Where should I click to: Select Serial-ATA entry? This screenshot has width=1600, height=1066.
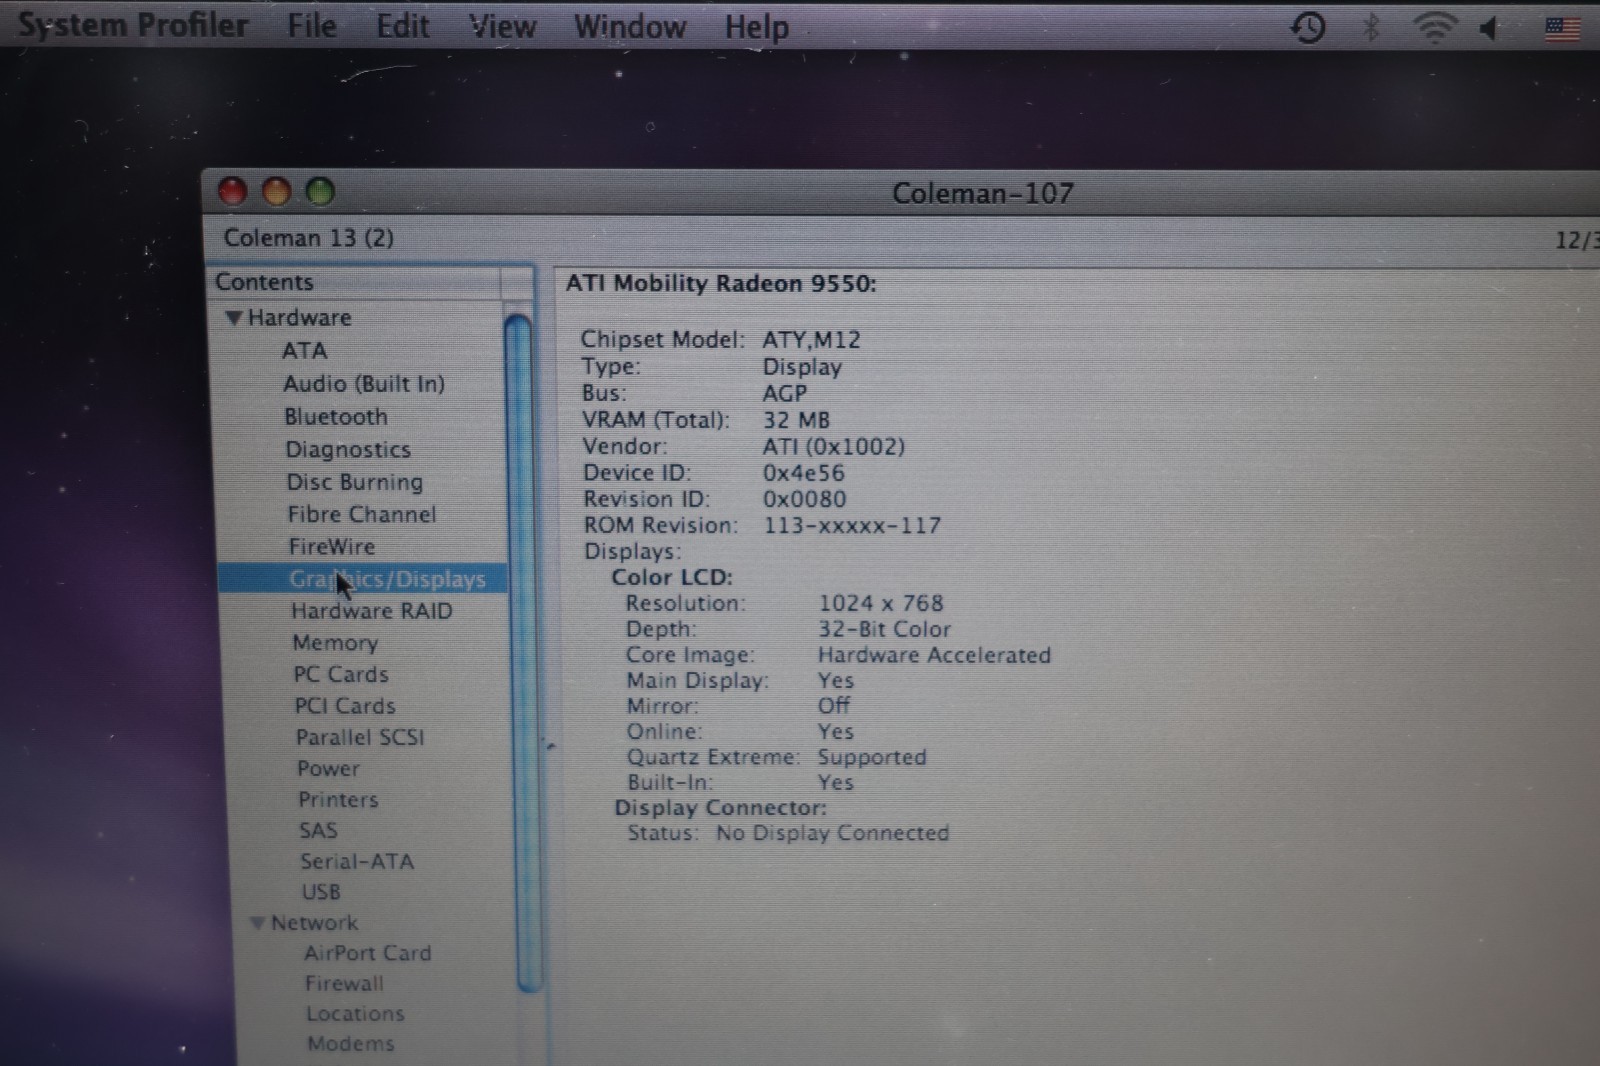pyautogui.click(x=357, y=862)
